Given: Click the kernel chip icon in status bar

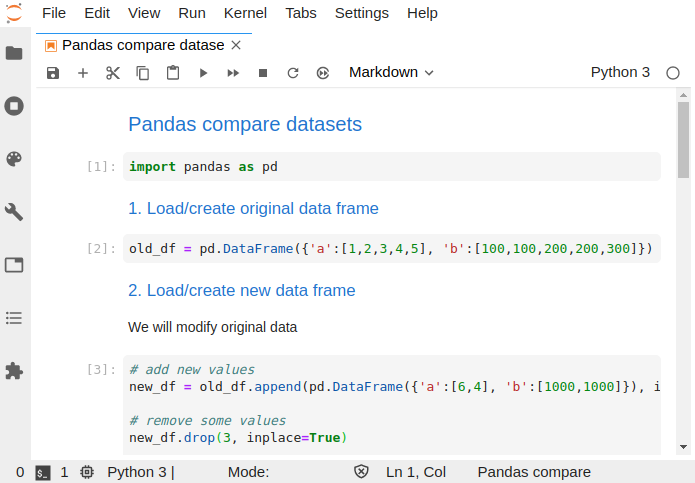Looking at the screenshot, I should [87, 472].
